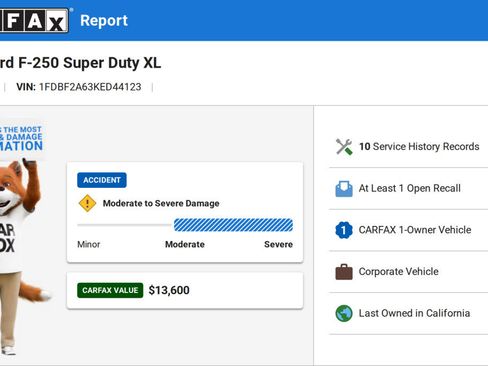Click the blue ACCIDENT badge
Viewport: 488px width, 366px height.
click(102, 180)
